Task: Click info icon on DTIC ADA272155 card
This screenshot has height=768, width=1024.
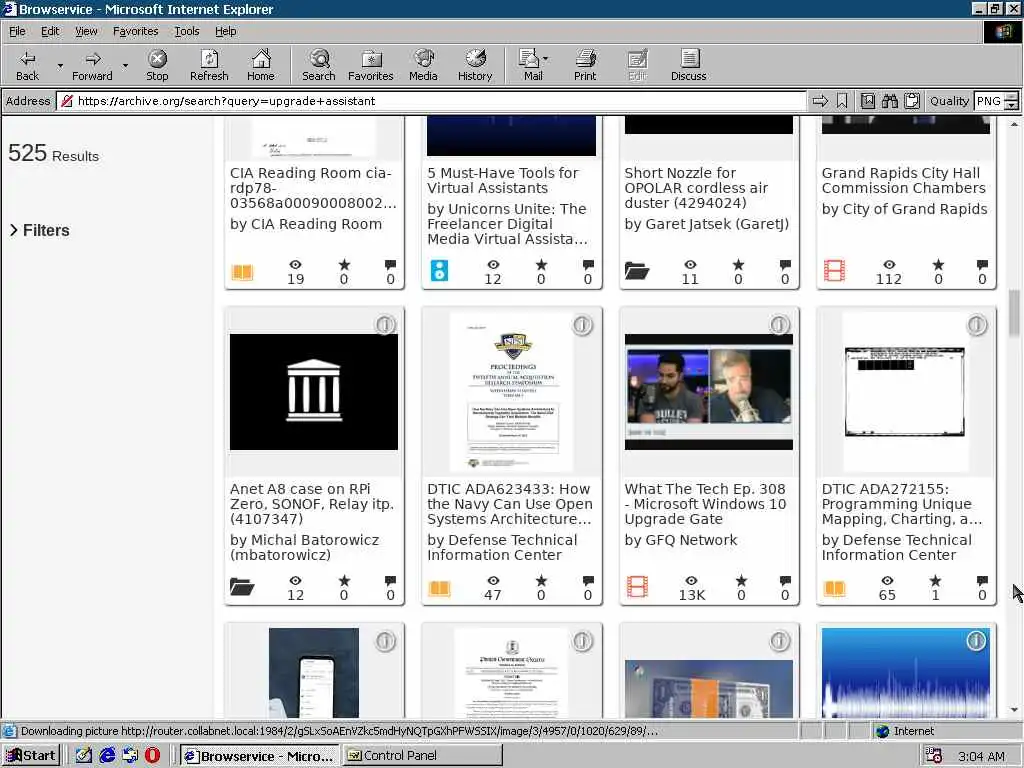Action: pos(976,325)
